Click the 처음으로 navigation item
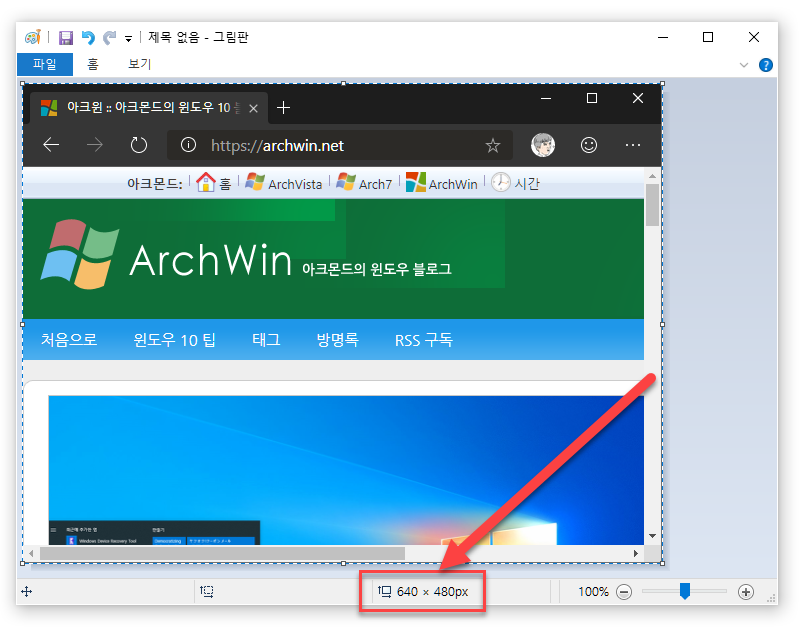The image size is (806, 629). tap(69, 340)
